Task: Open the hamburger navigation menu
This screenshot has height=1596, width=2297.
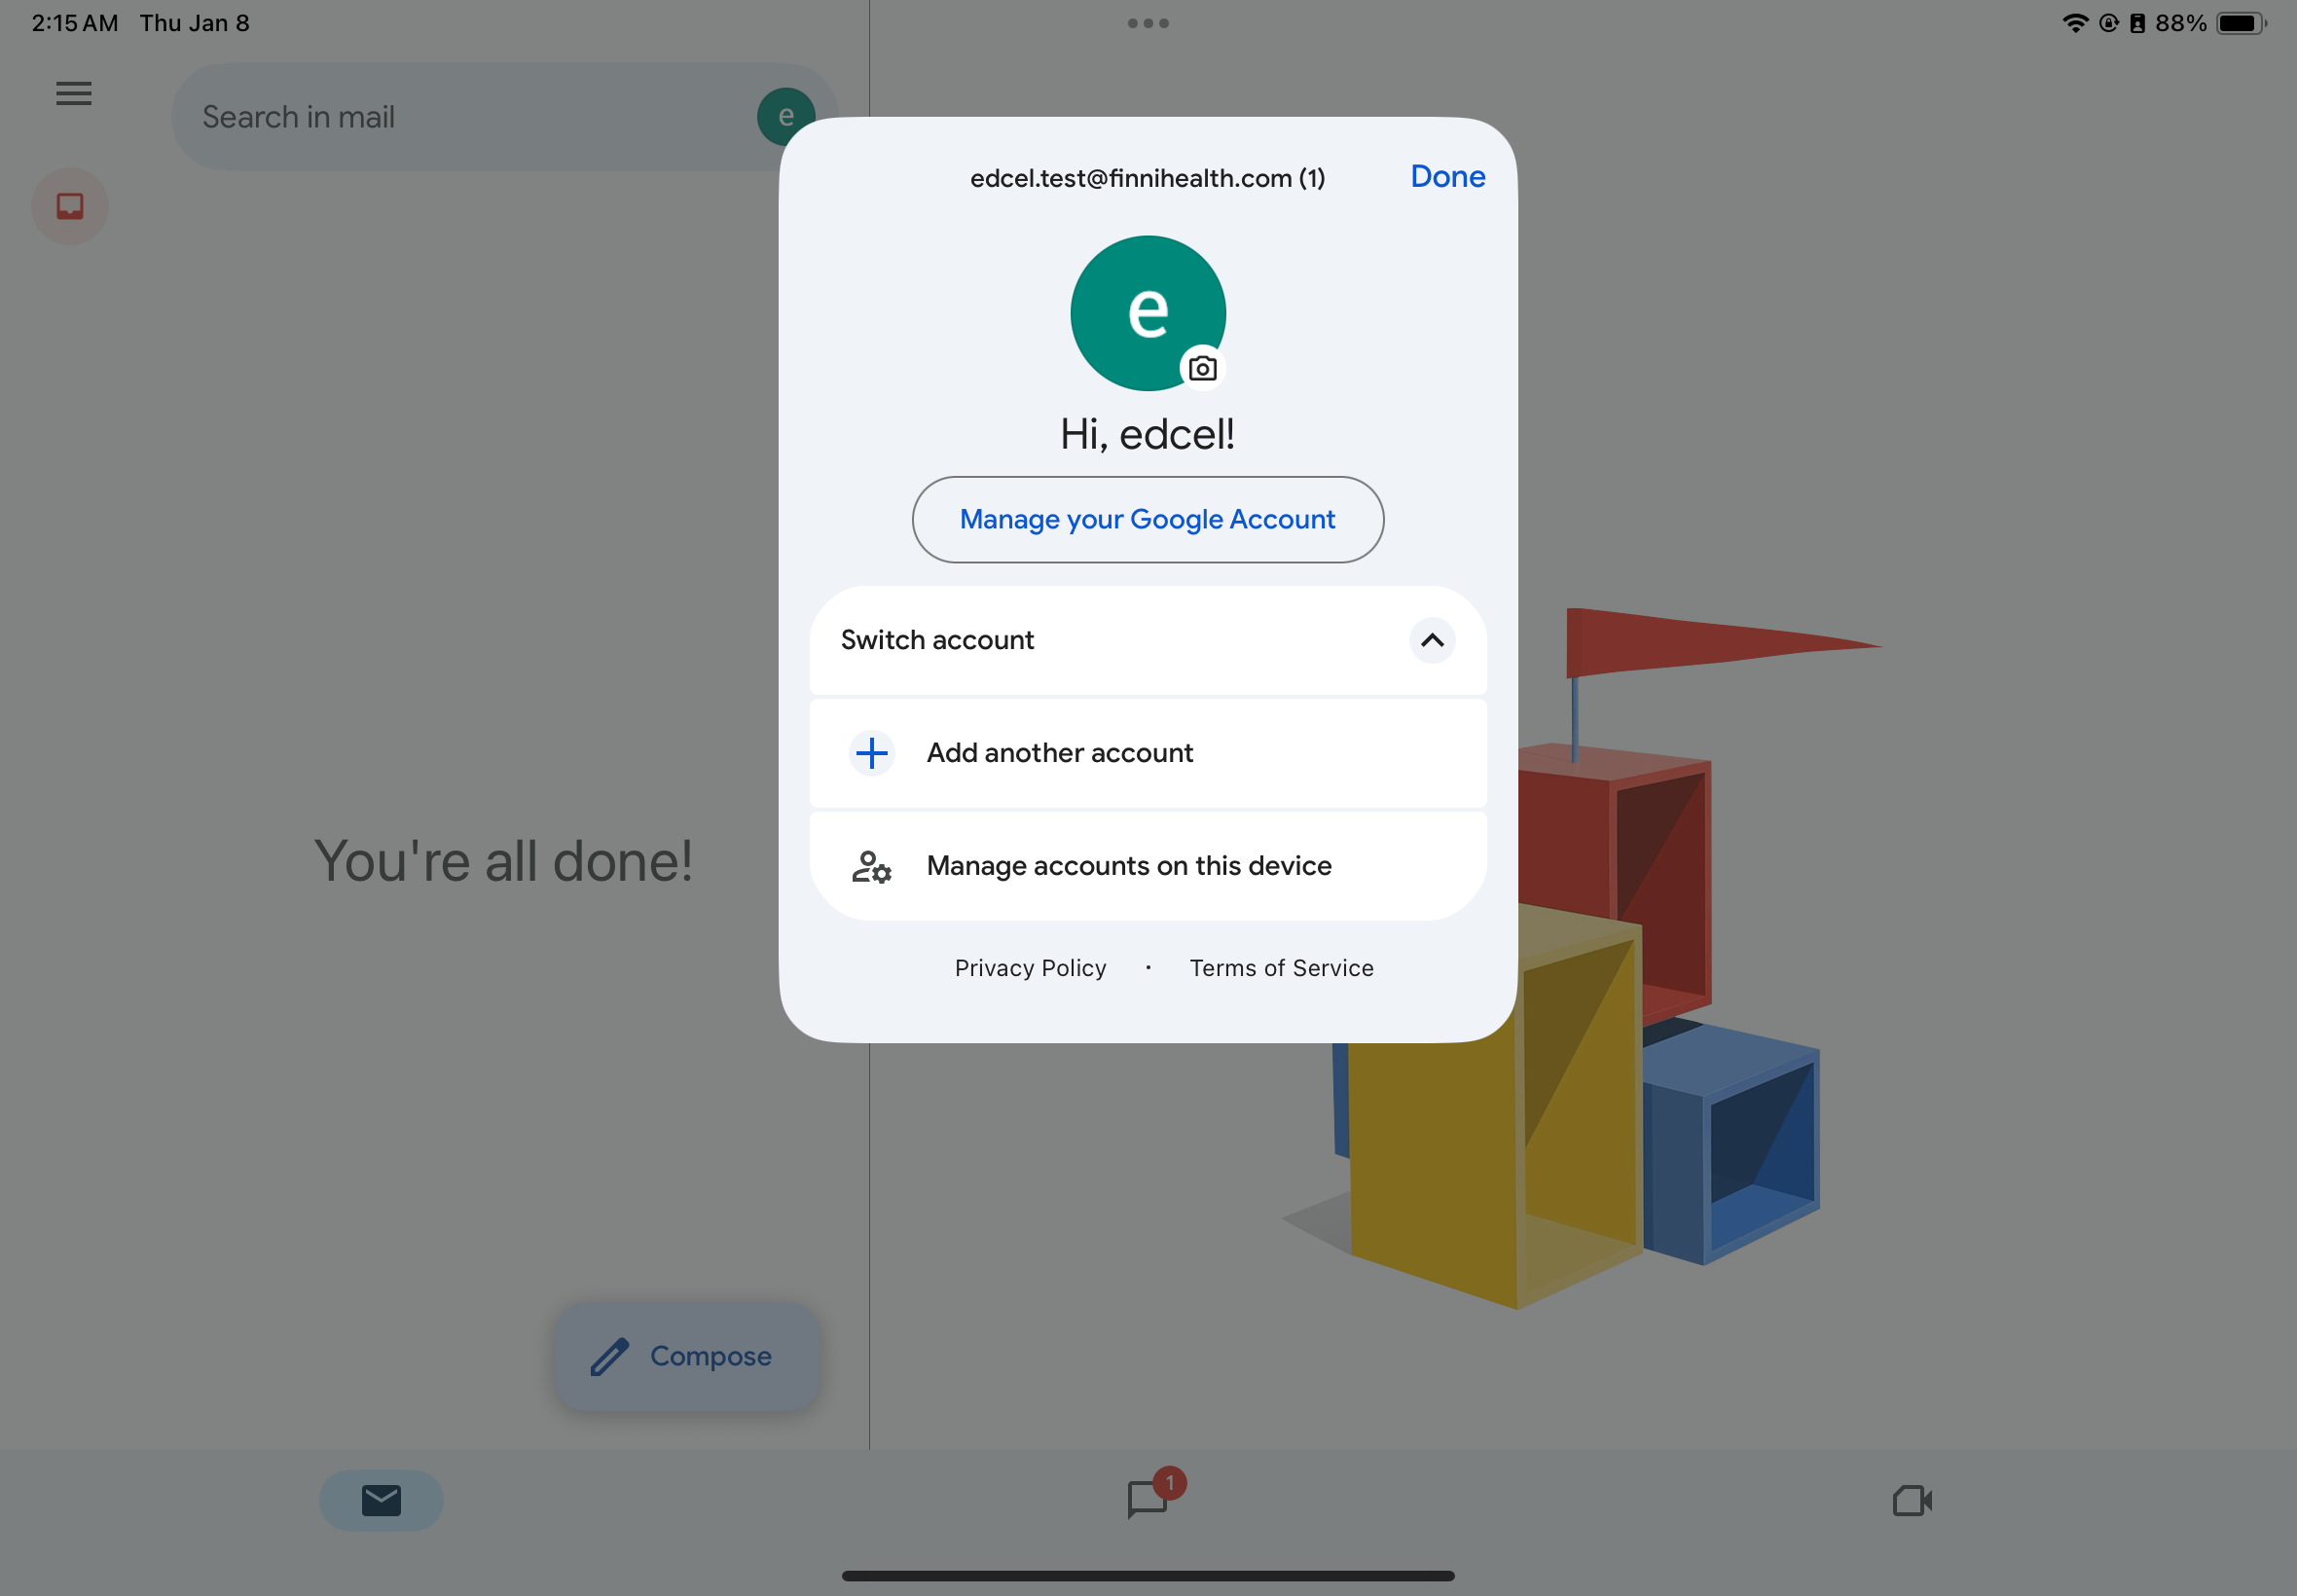Action: [73, 94]
